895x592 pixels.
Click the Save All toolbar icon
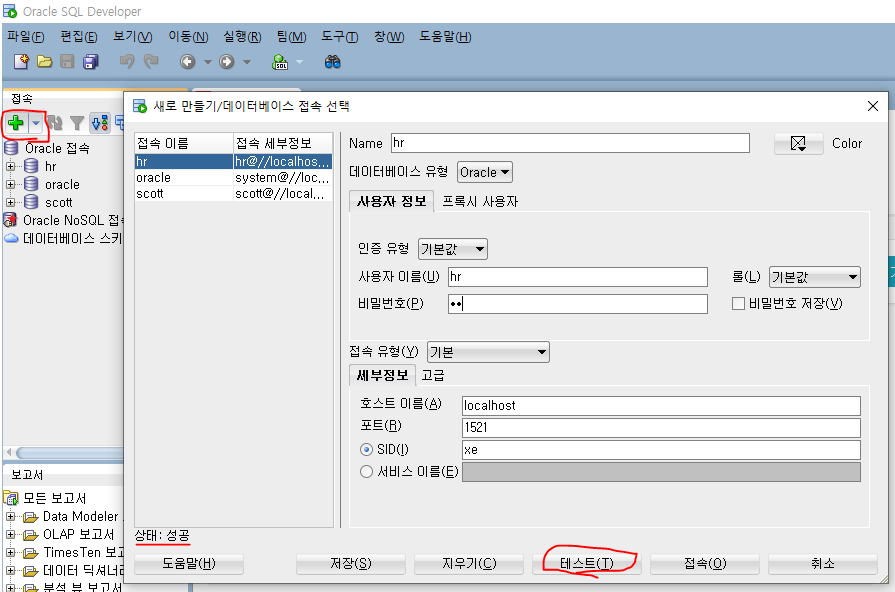click(x=91, y=62)
